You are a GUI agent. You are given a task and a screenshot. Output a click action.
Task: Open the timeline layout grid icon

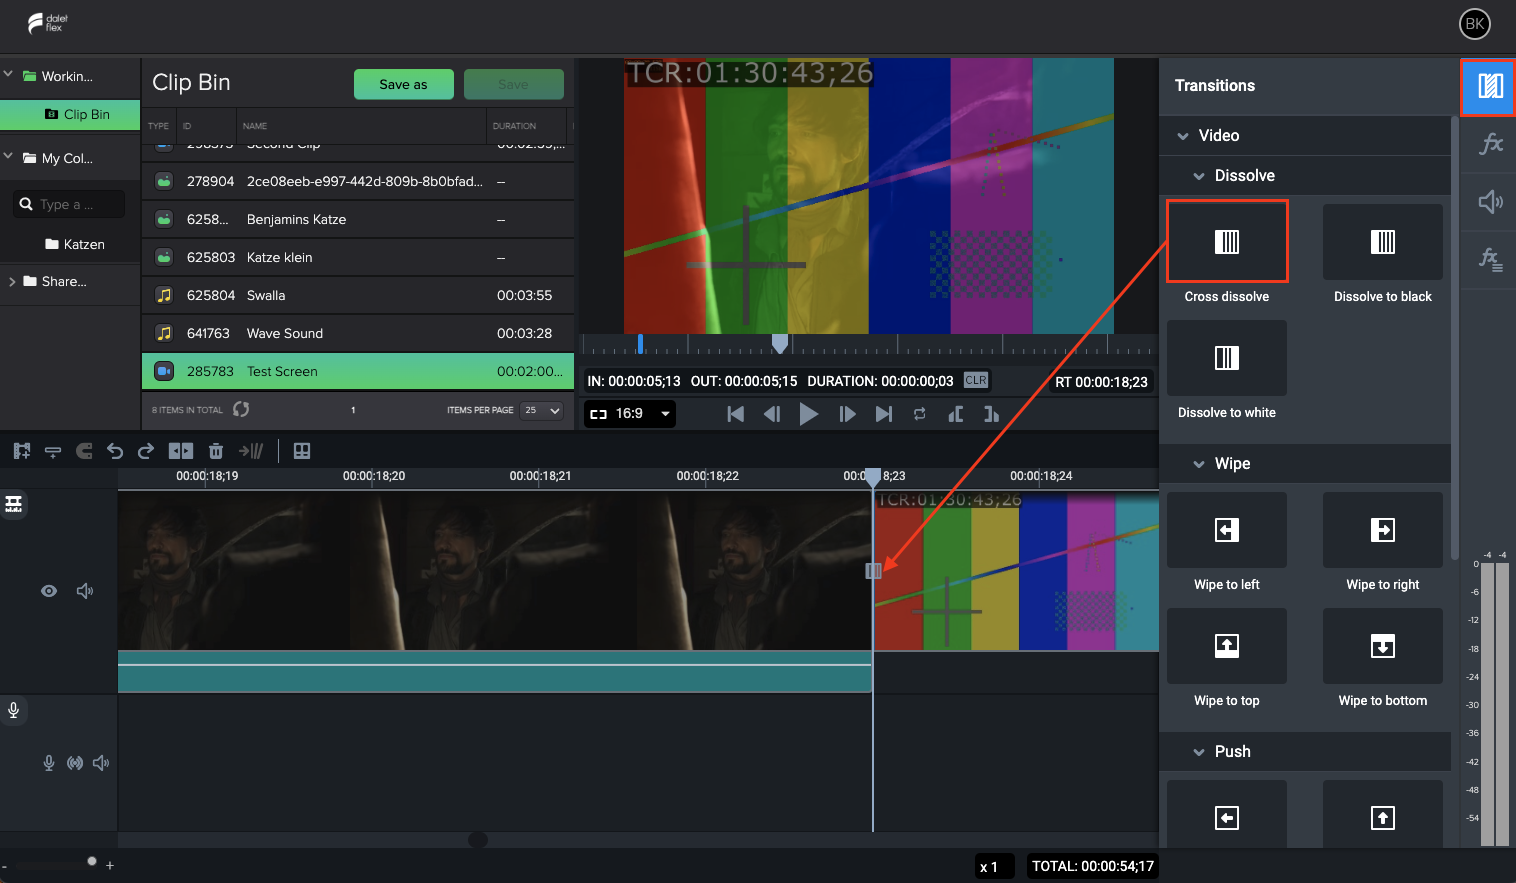[302, 451]
